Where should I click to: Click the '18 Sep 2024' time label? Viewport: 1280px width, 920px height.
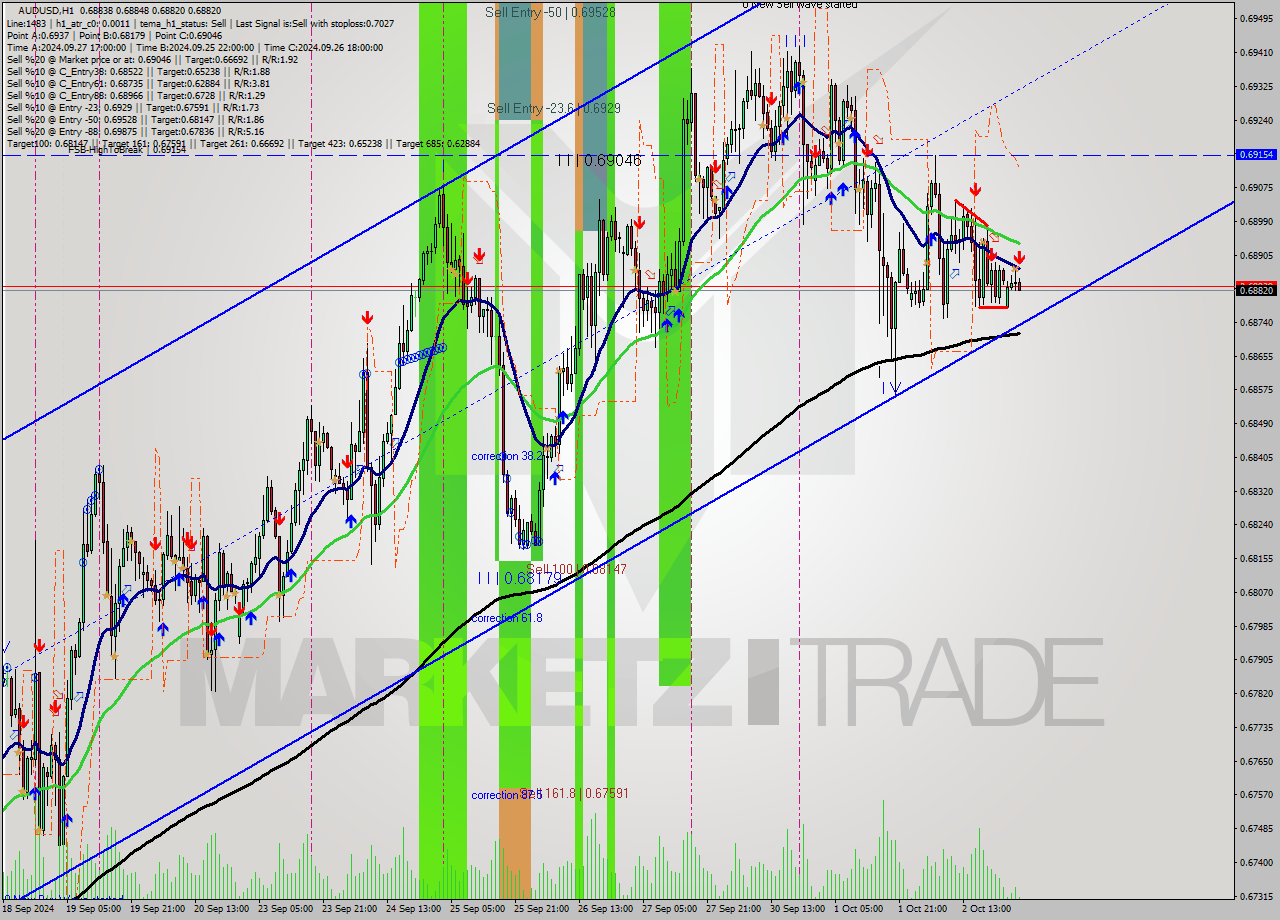coord(30,909)
